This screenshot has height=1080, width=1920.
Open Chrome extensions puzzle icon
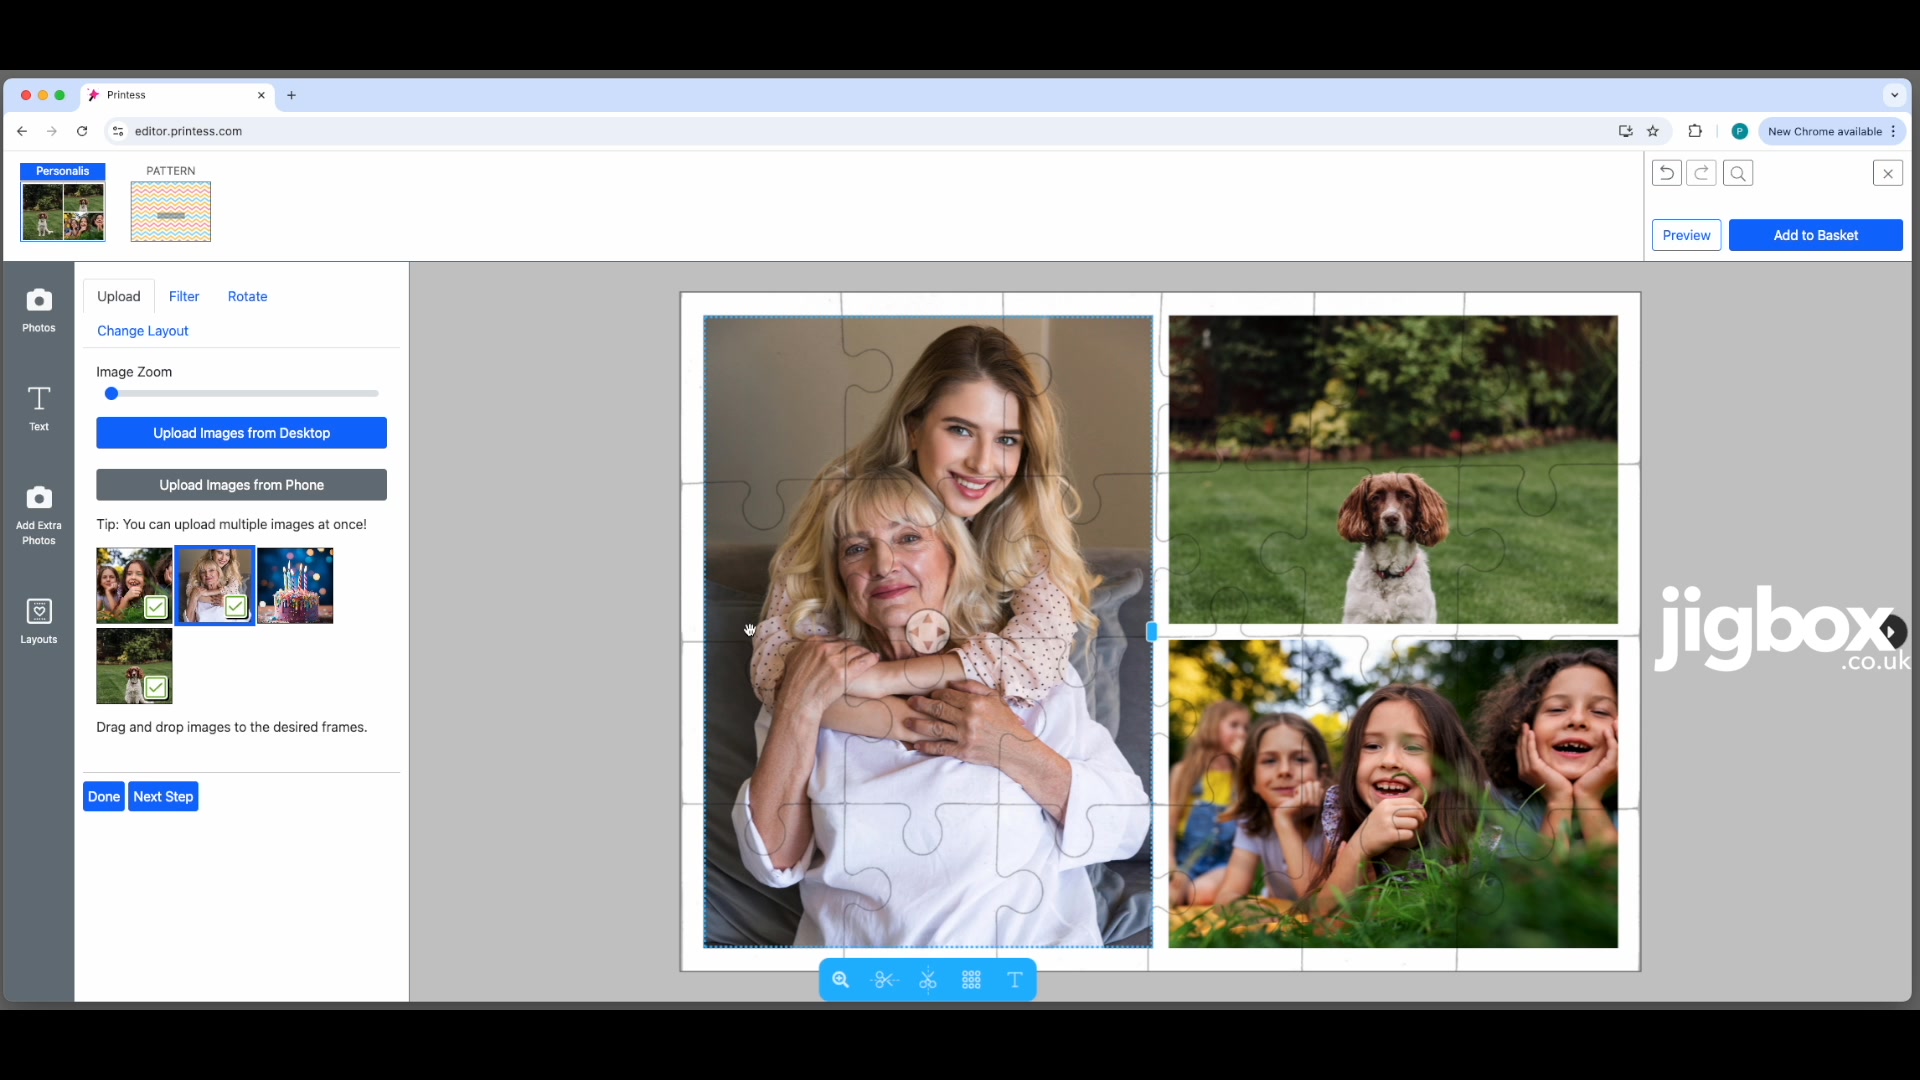[x=1695, y=131]
